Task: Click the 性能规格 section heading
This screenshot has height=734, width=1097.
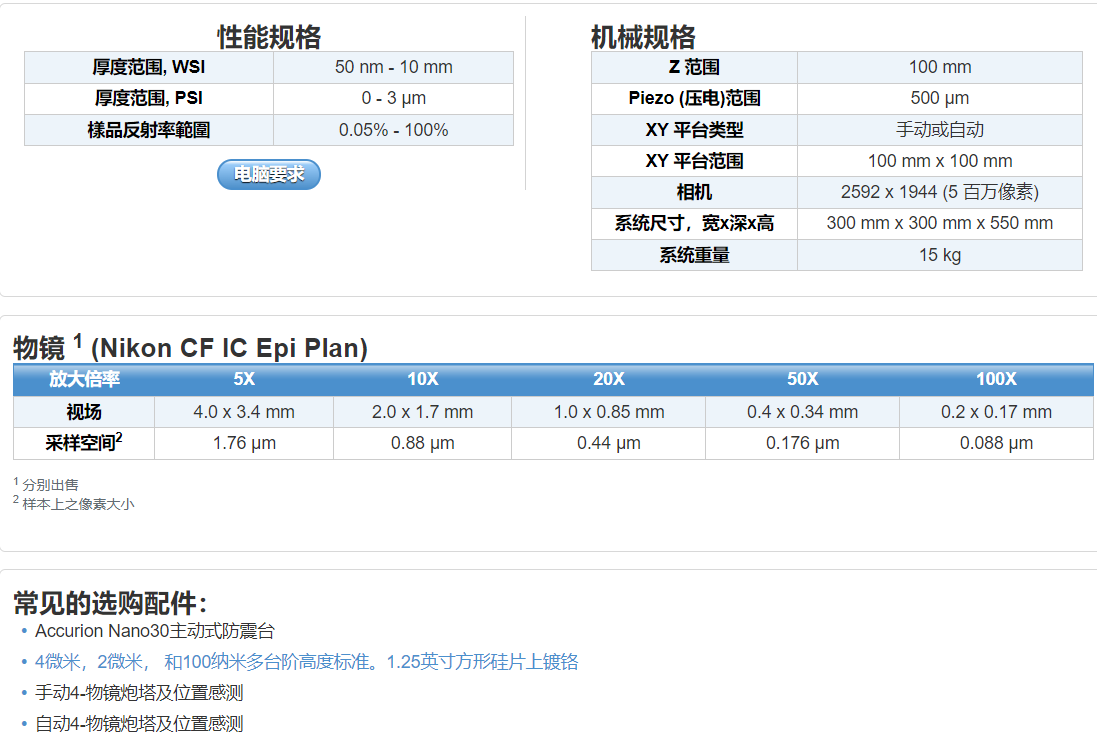Action: click(269, 37)
